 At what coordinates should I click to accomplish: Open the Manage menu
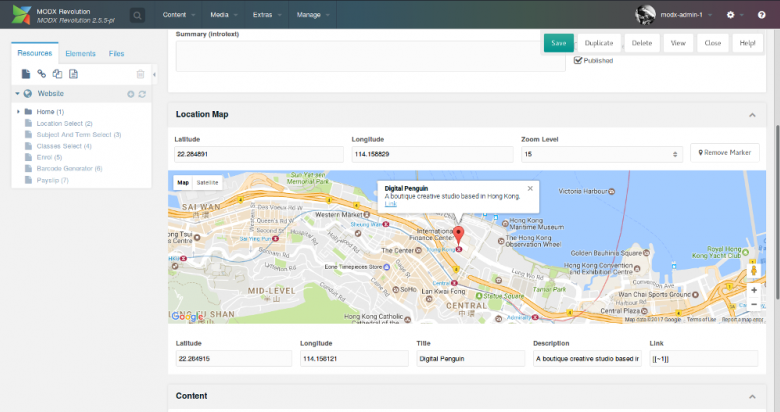pyautogui.click(x=313, y=15)
